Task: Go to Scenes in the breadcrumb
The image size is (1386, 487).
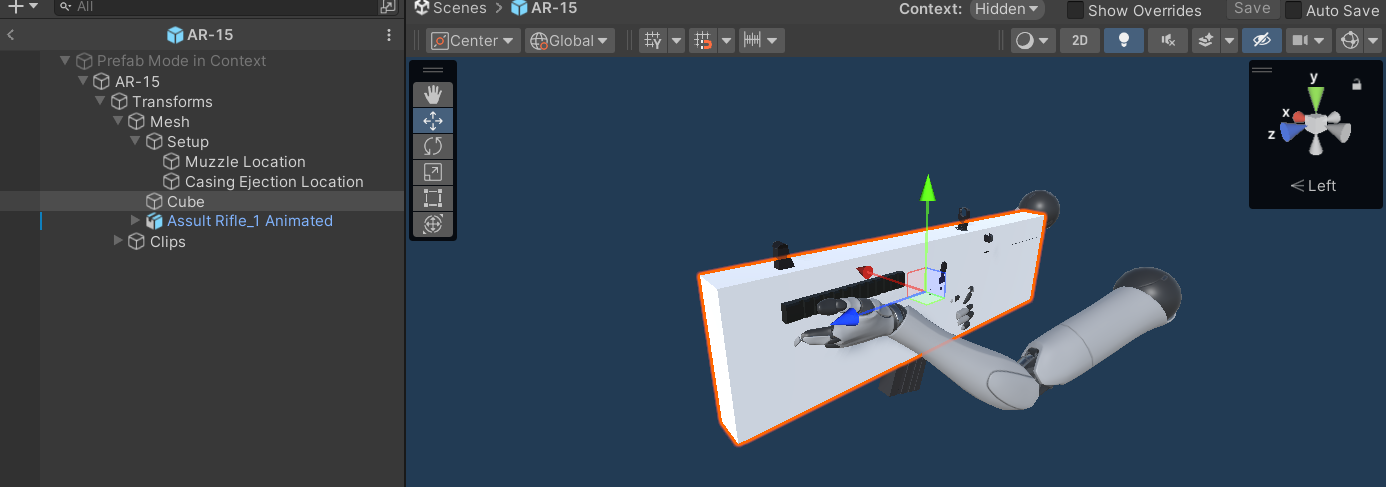Action: [x=459, y=8]
